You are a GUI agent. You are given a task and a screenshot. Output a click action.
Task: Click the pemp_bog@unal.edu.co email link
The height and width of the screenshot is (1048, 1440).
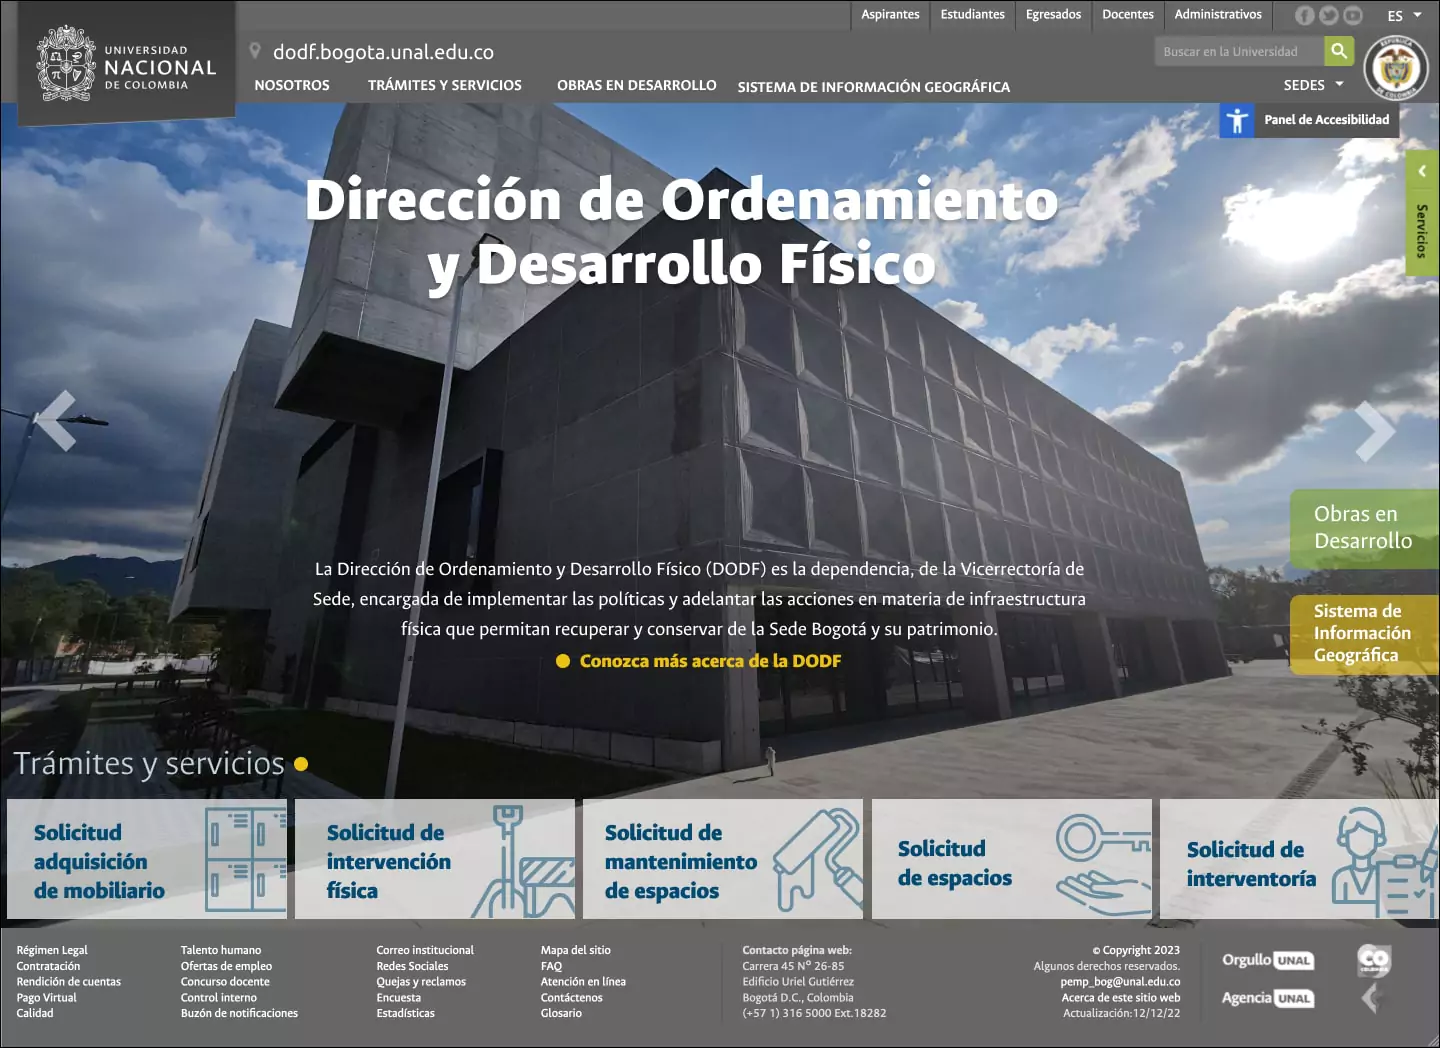point(1120,982)
